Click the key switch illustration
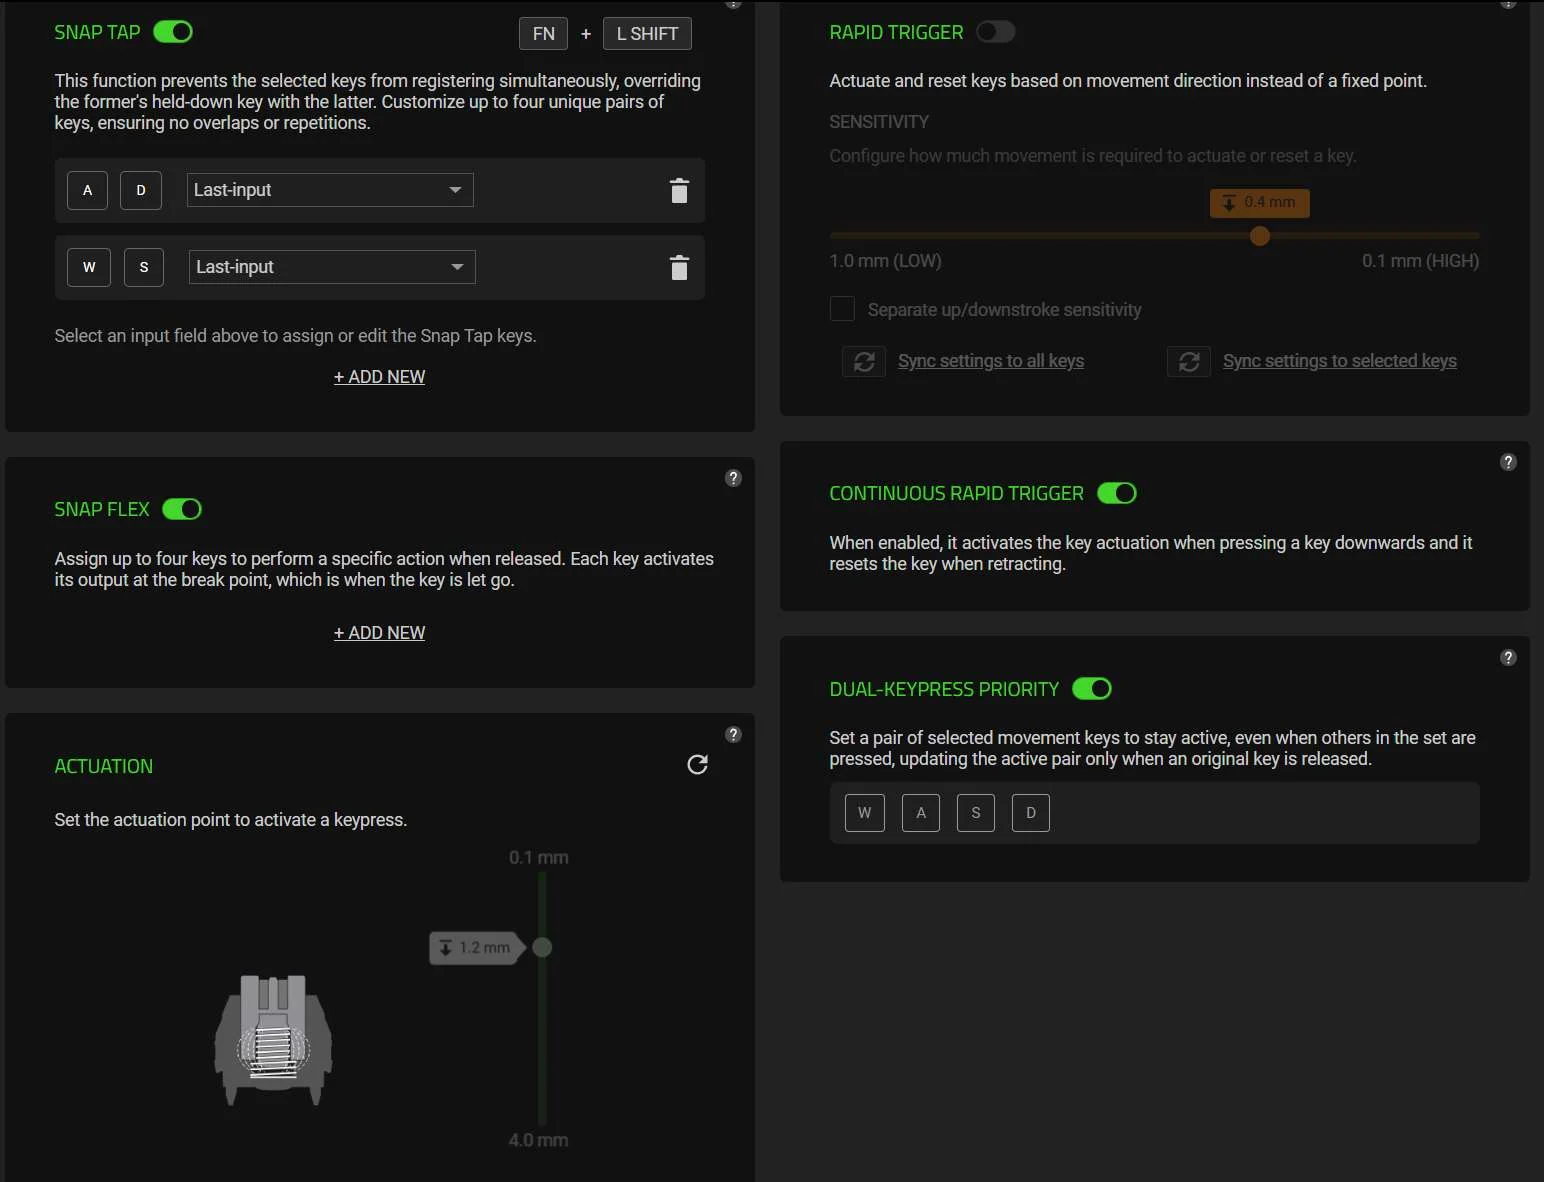 [x=273, y=1039]
